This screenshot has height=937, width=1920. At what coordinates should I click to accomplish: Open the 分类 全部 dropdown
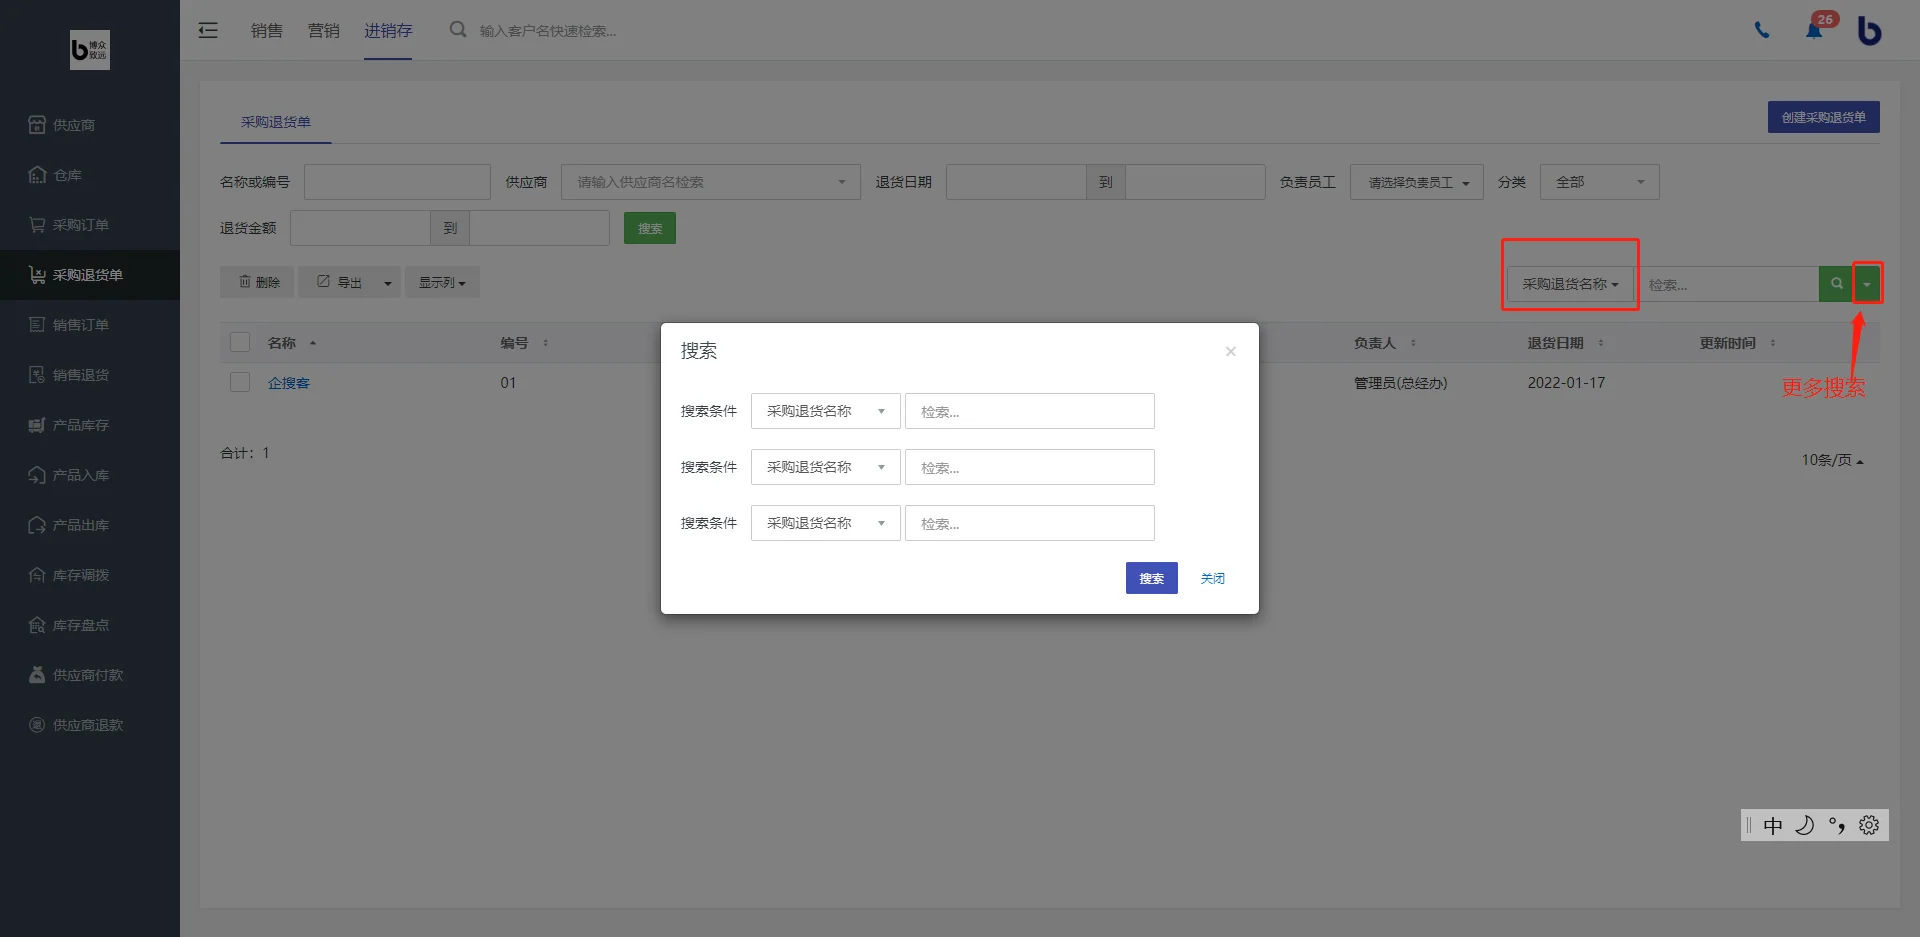(x=1600, y=182)
